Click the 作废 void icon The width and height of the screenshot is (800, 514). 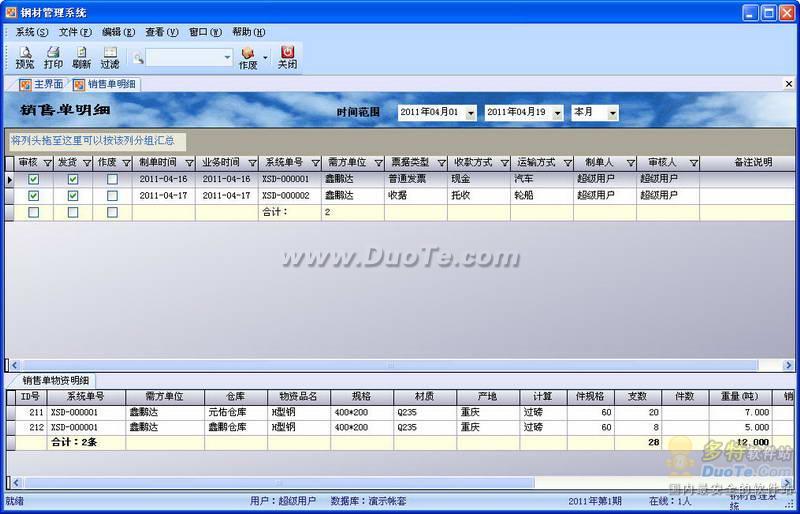click(x=248, y=58)
